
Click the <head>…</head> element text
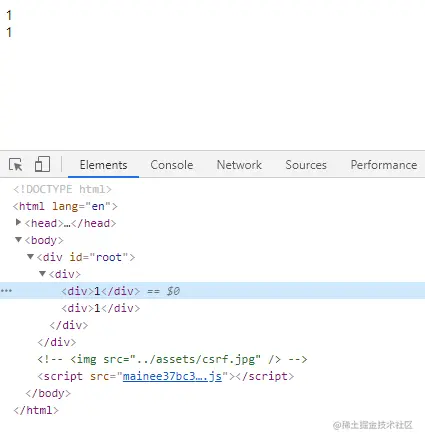point(70,223)
